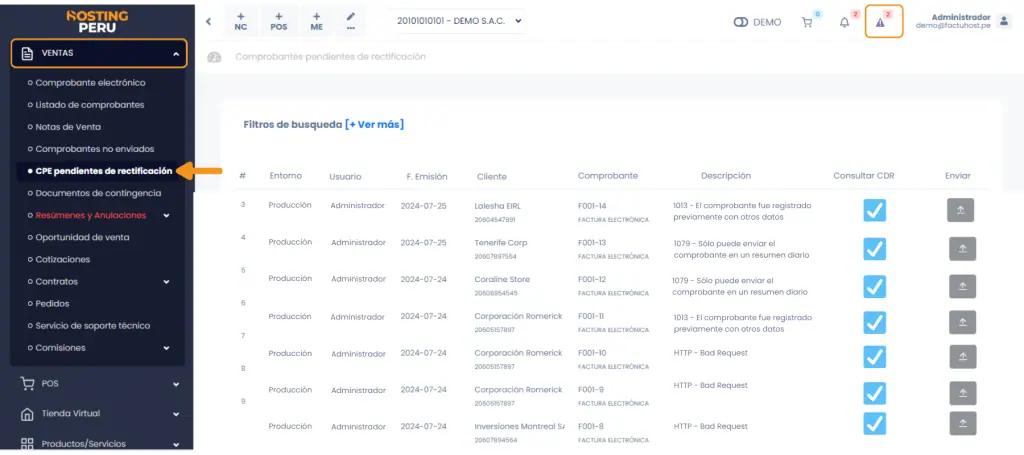Screen dimensions: 1024x455
Task: Click the Tienda Virtual house icon
Action: tap(27, 414)
